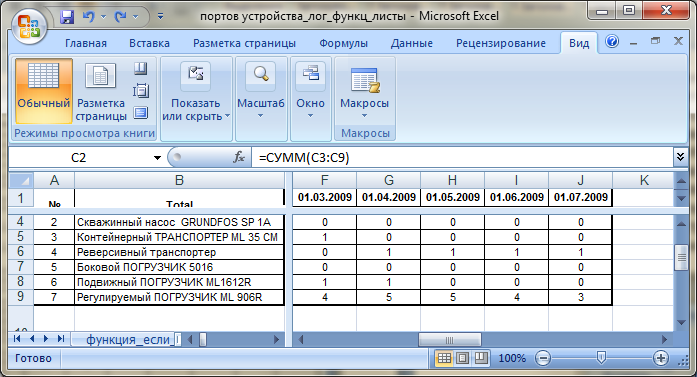
Task: Undo the last action
Action: (88, 17)
